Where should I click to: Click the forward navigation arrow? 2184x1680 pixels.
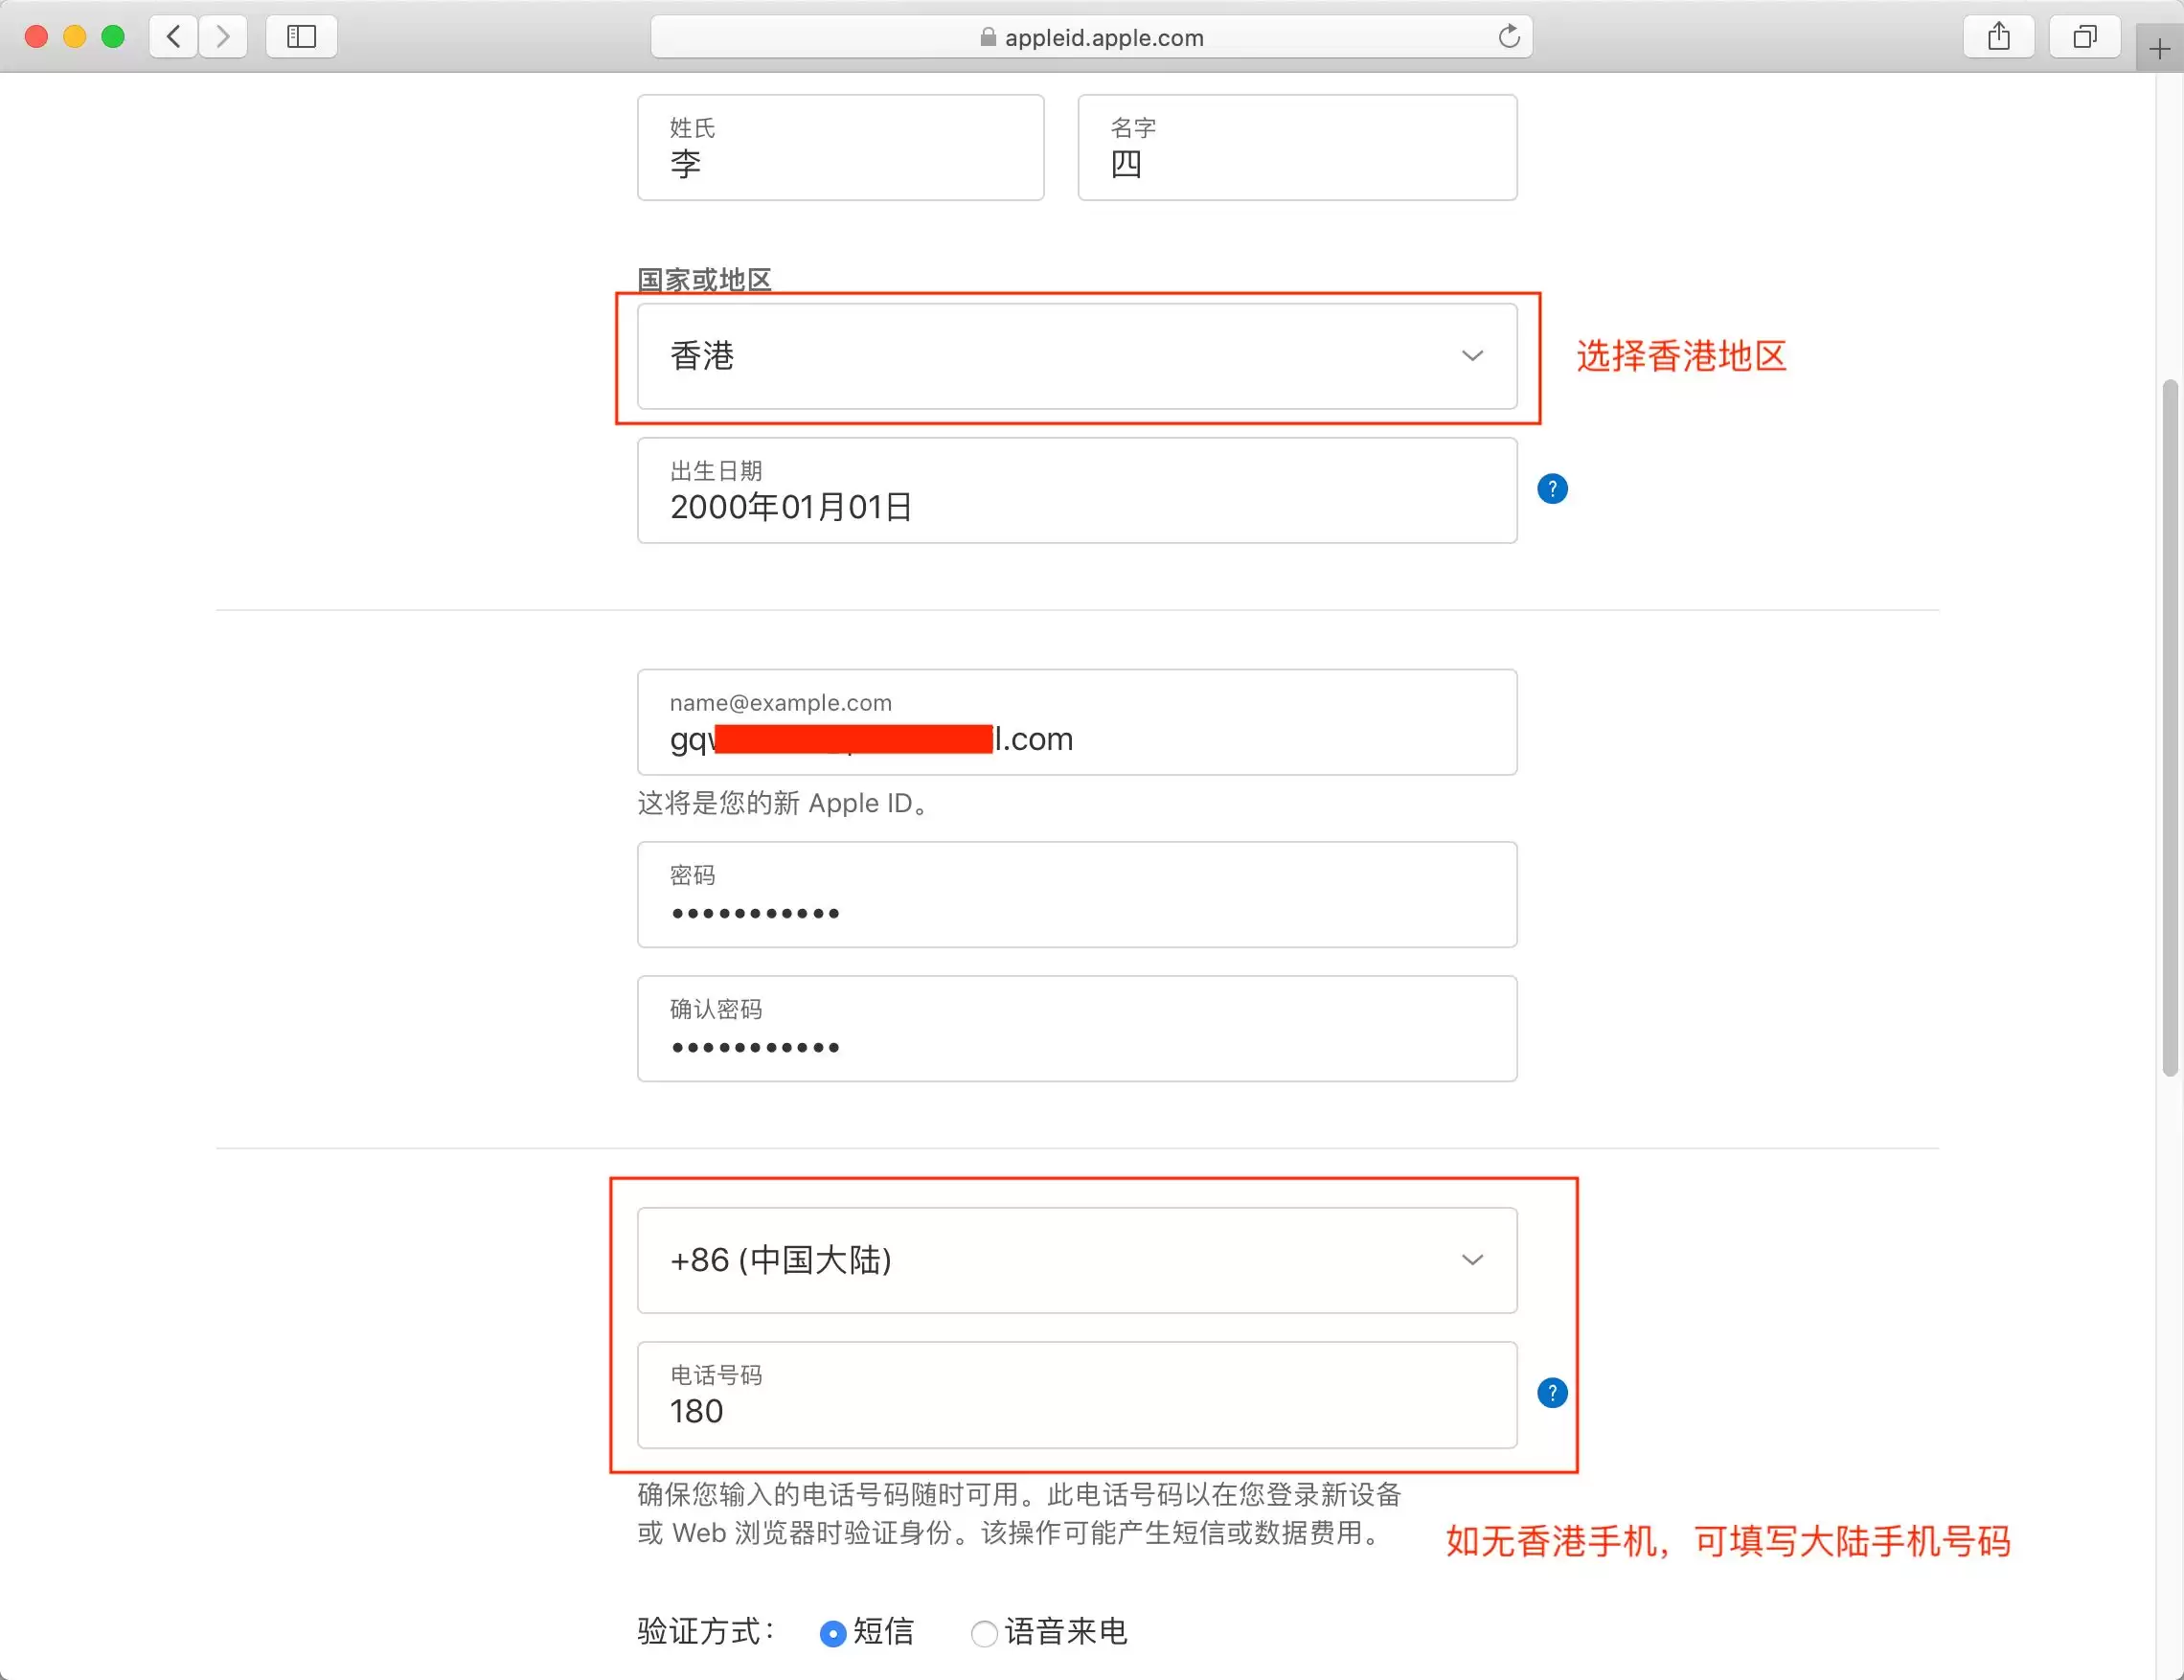[x=223, y=36]
